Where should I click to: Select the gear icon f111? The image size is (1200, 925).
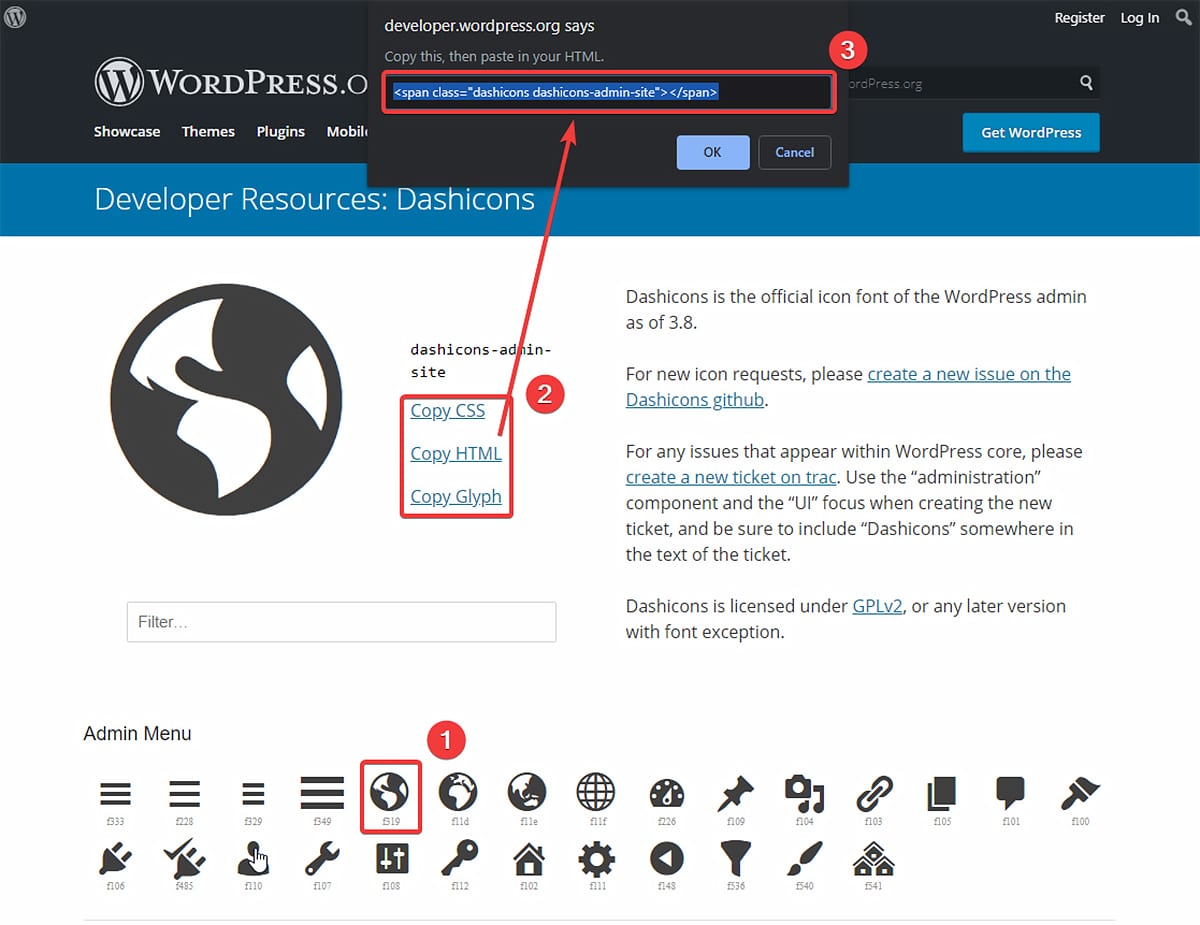(597, 859)
